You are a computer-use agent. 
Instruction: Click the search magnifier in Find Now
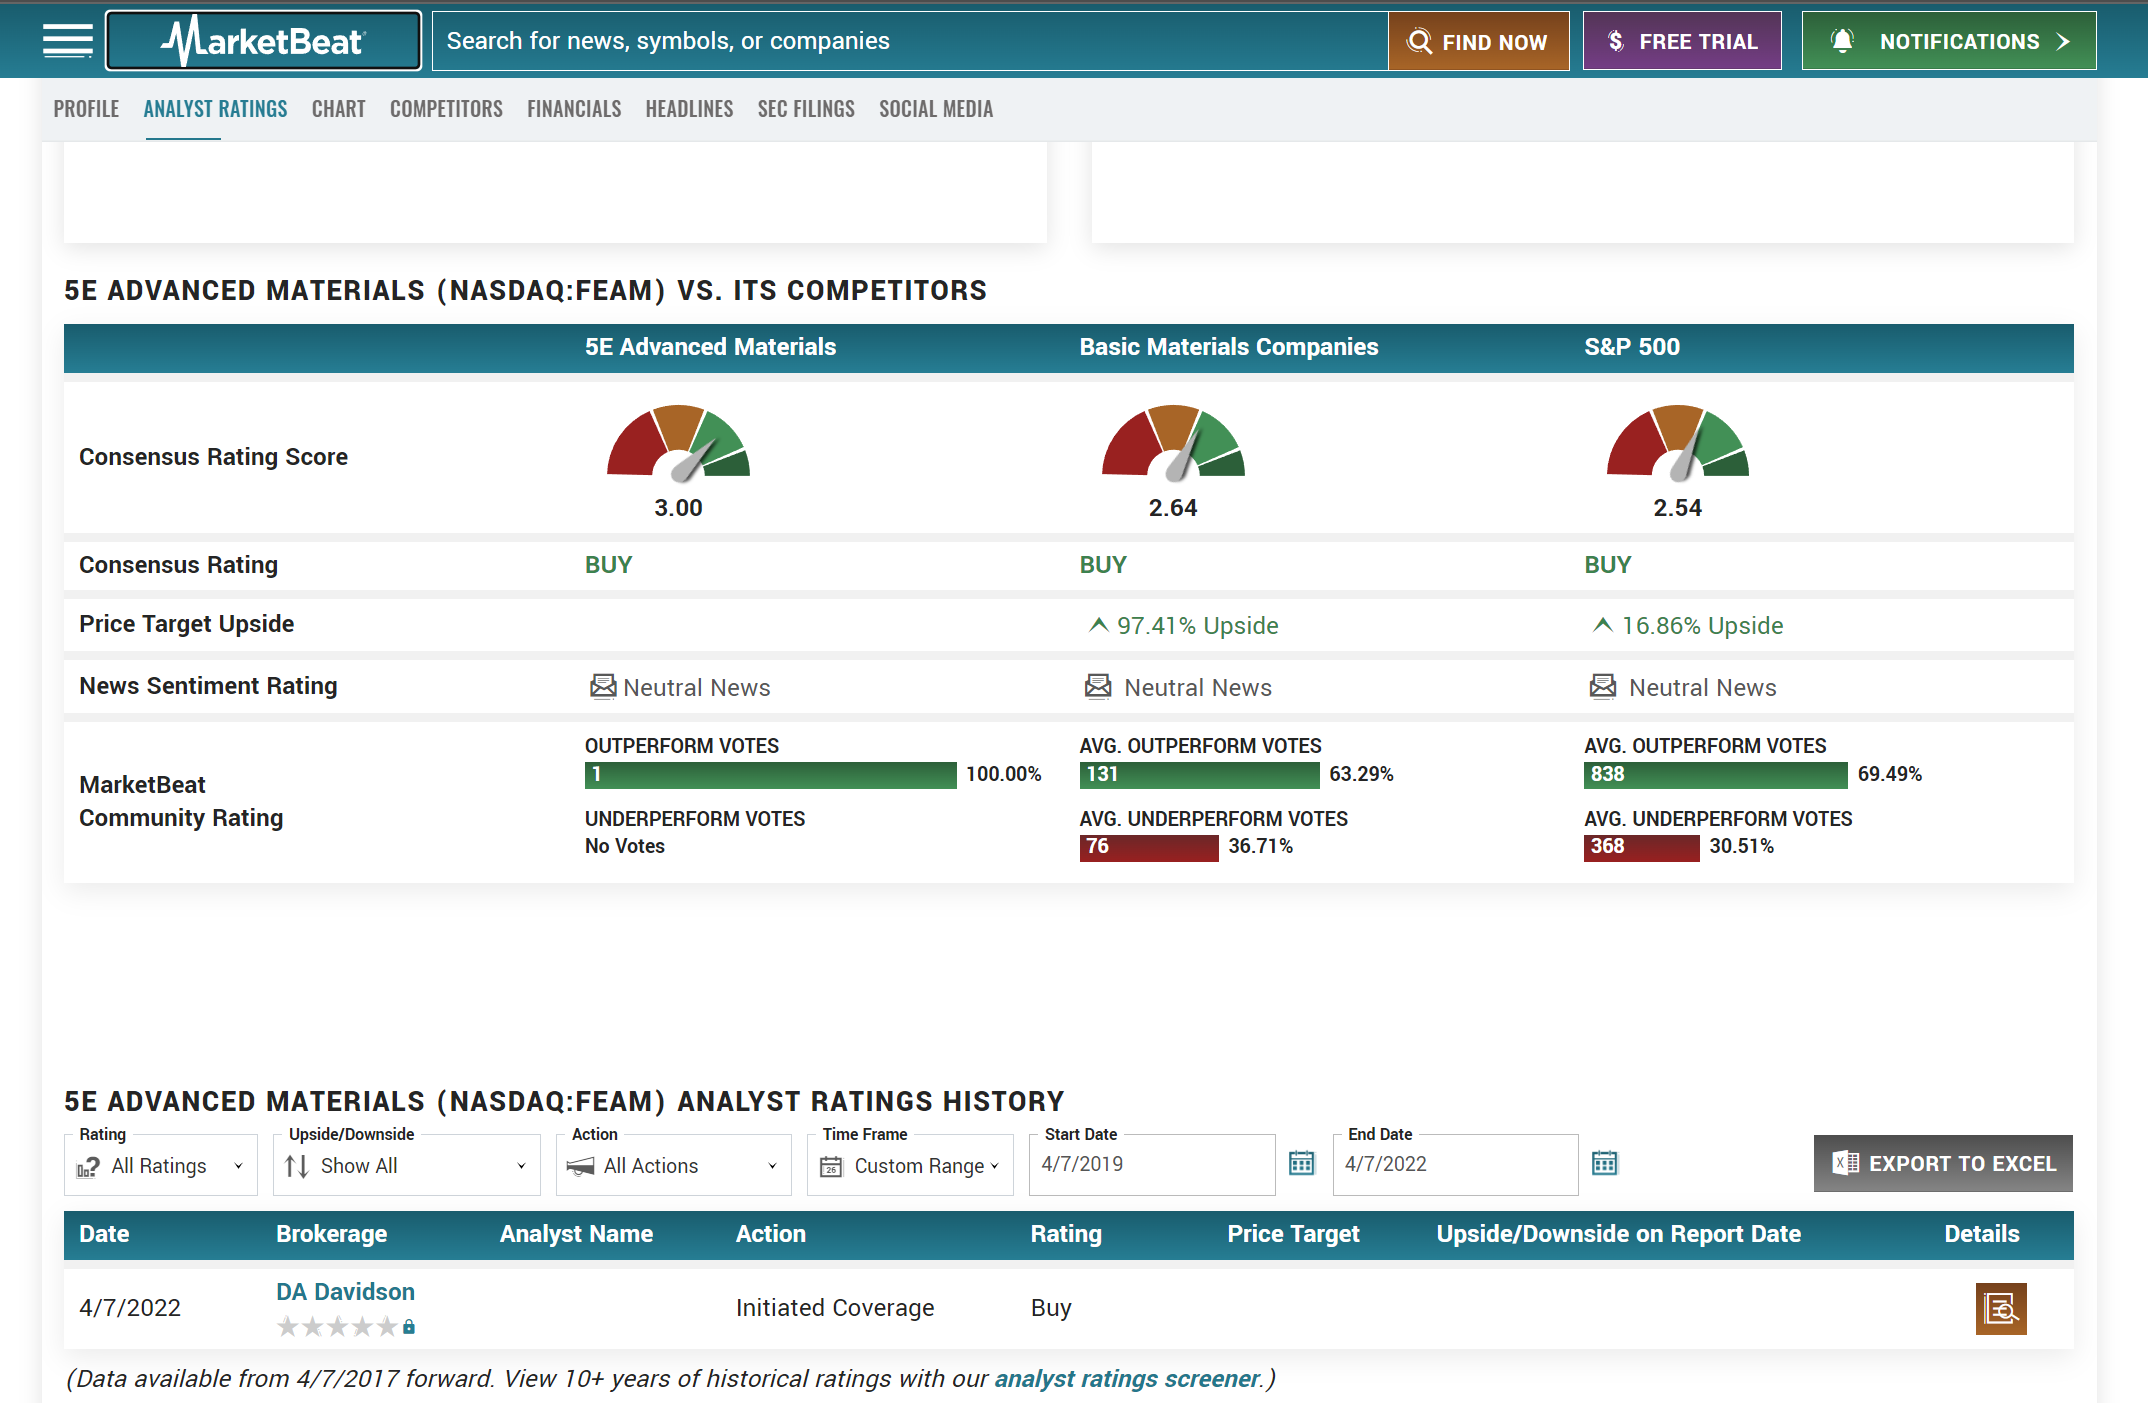click(1419, 42)
